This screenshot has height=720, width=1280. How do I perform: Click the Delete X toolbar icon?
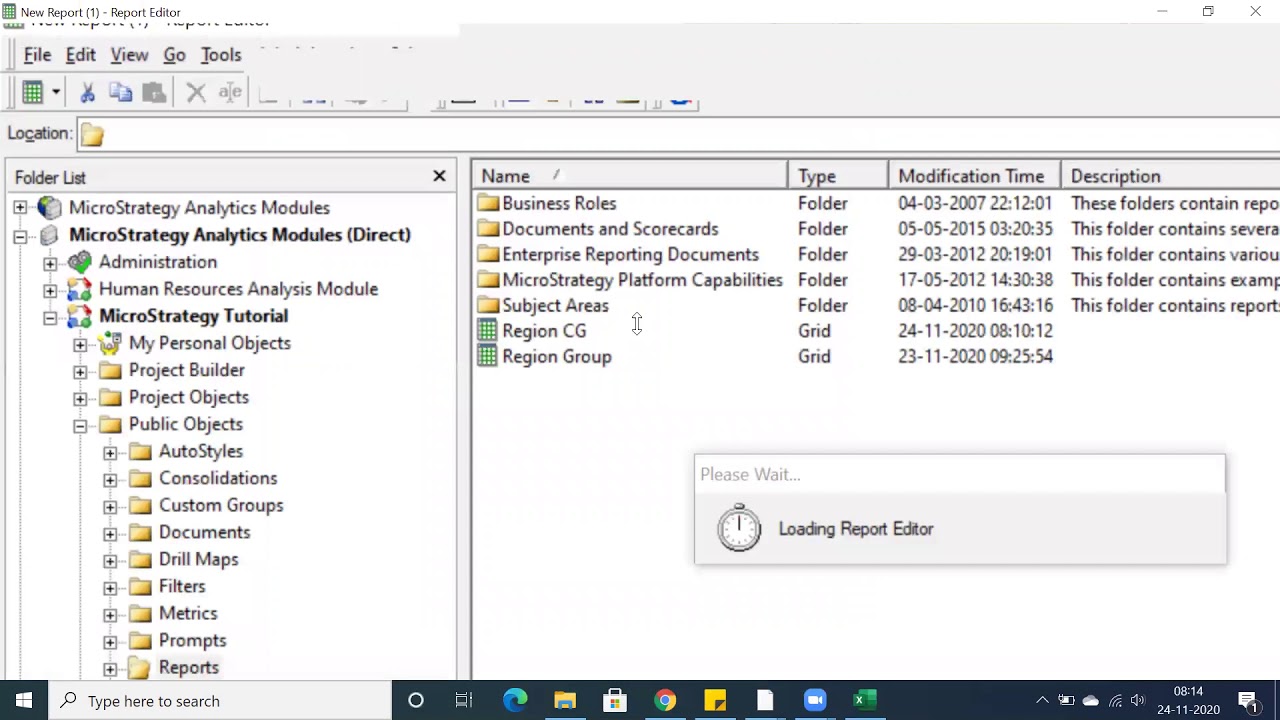(196, 93)
